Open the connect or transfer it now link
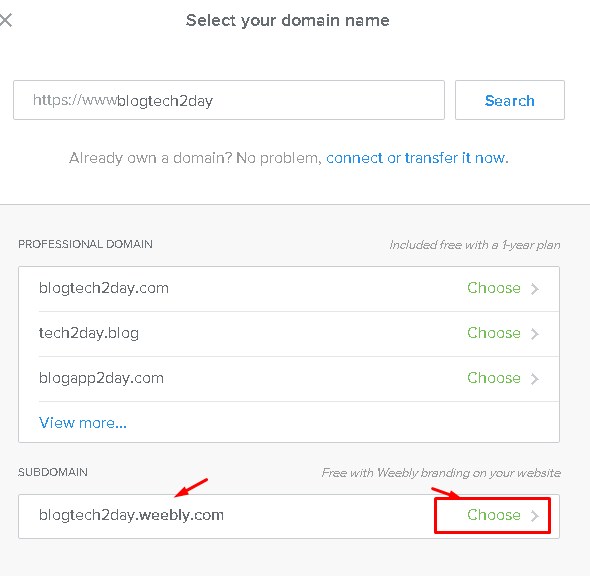Viewport: 590px width, 576px height. [417, 158]
